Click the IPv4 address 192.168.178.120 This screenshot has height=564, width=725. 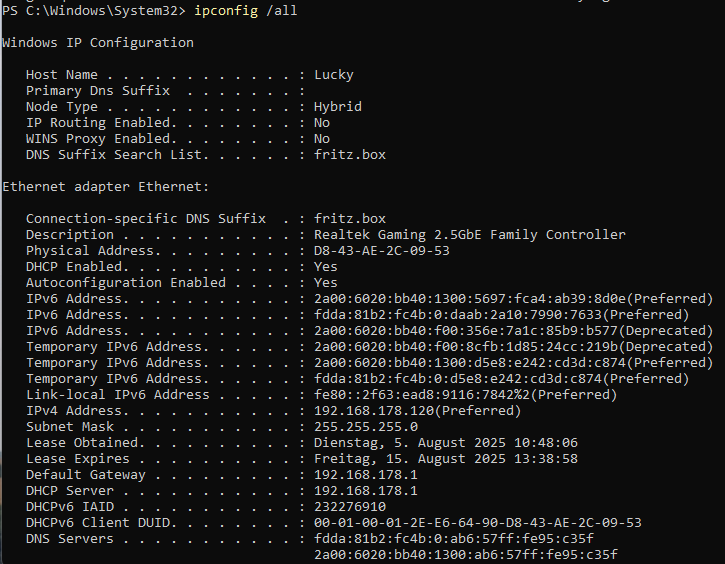[x=374, y=411]
